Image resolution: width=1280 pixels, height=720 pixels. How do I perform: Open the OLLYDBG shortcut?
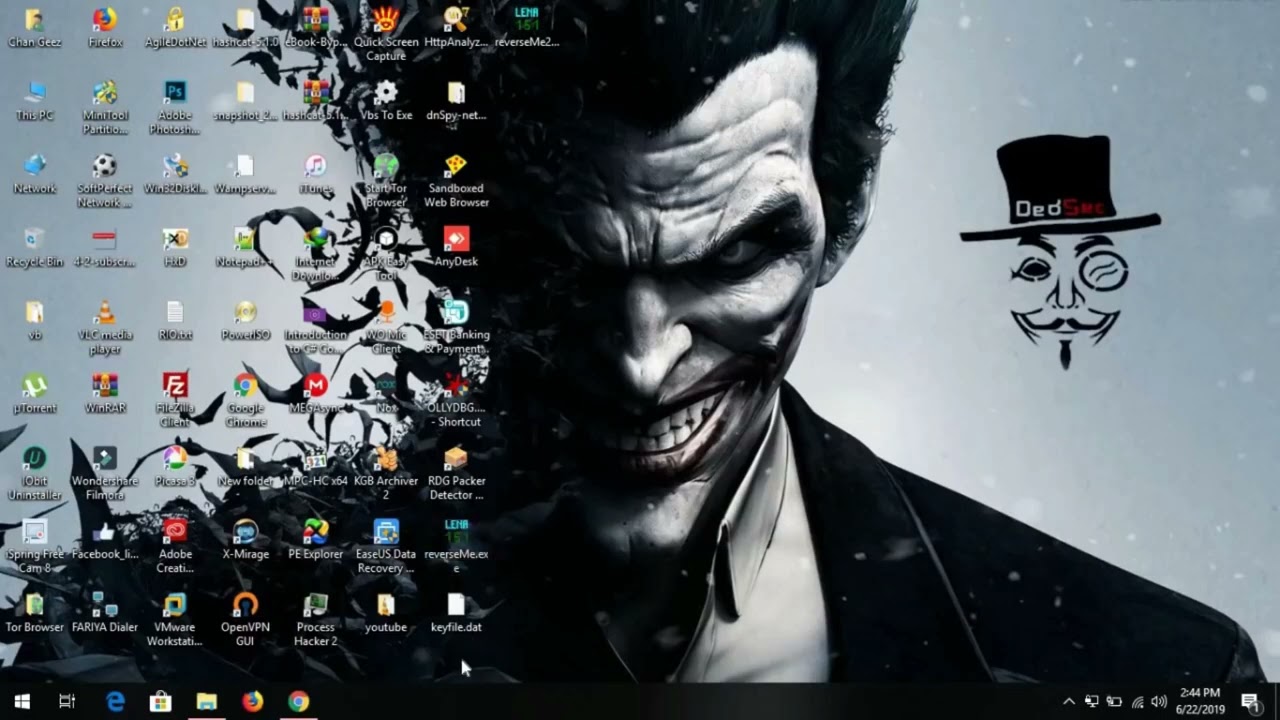(456, 400)
